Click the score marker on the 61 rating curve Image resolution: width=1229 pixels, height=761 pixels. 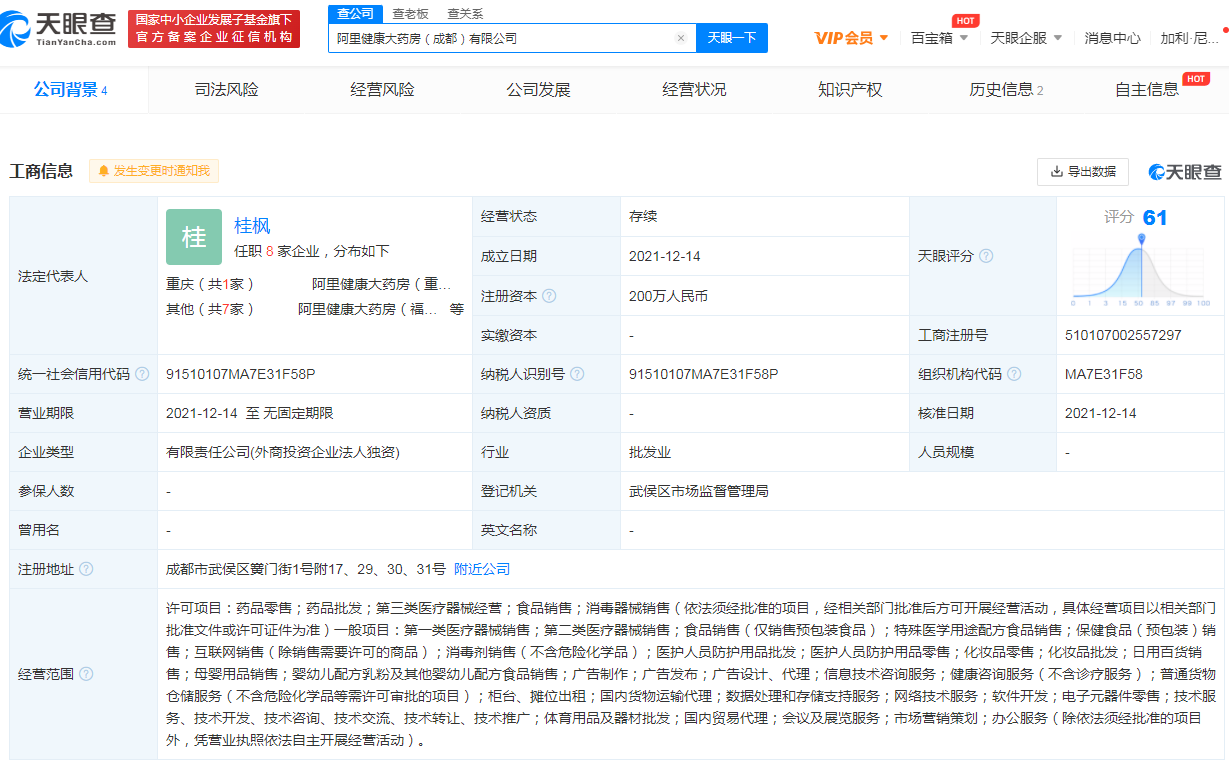[x=1142, y=238]
